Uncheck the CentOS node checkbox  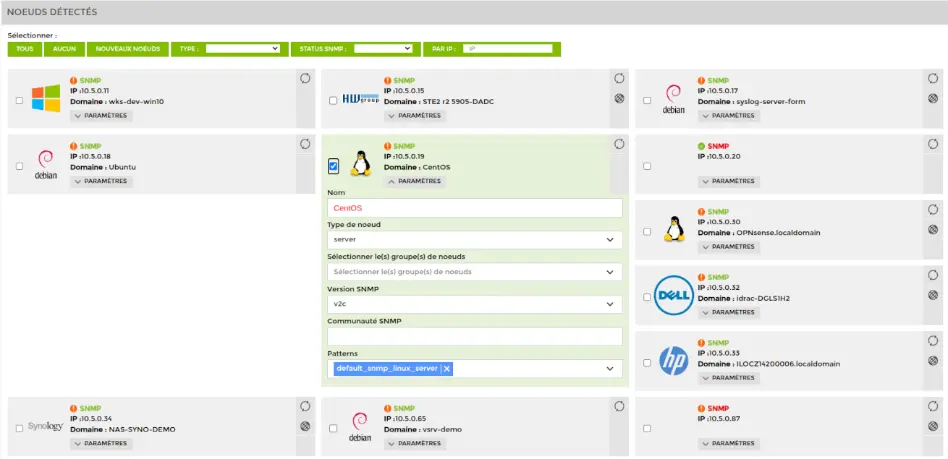333,166
